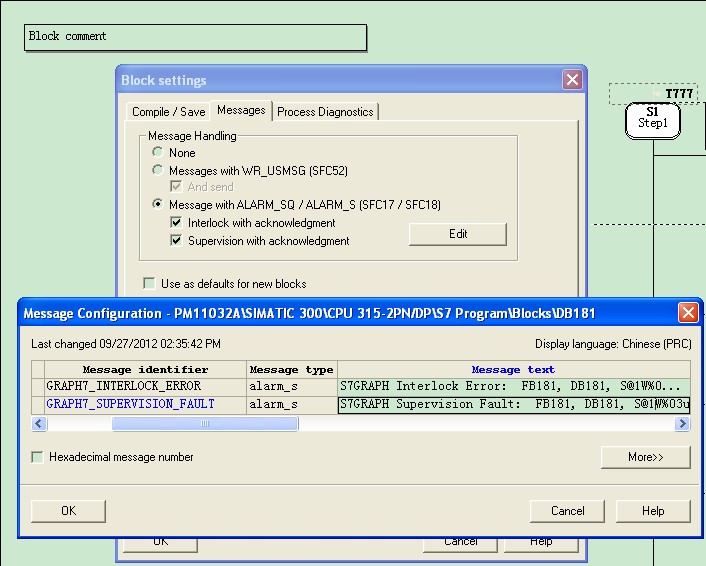Close the Message Configuration dialog
Image resolution: width=706 pixels, height=566 pixels.
tap(688, 312)
